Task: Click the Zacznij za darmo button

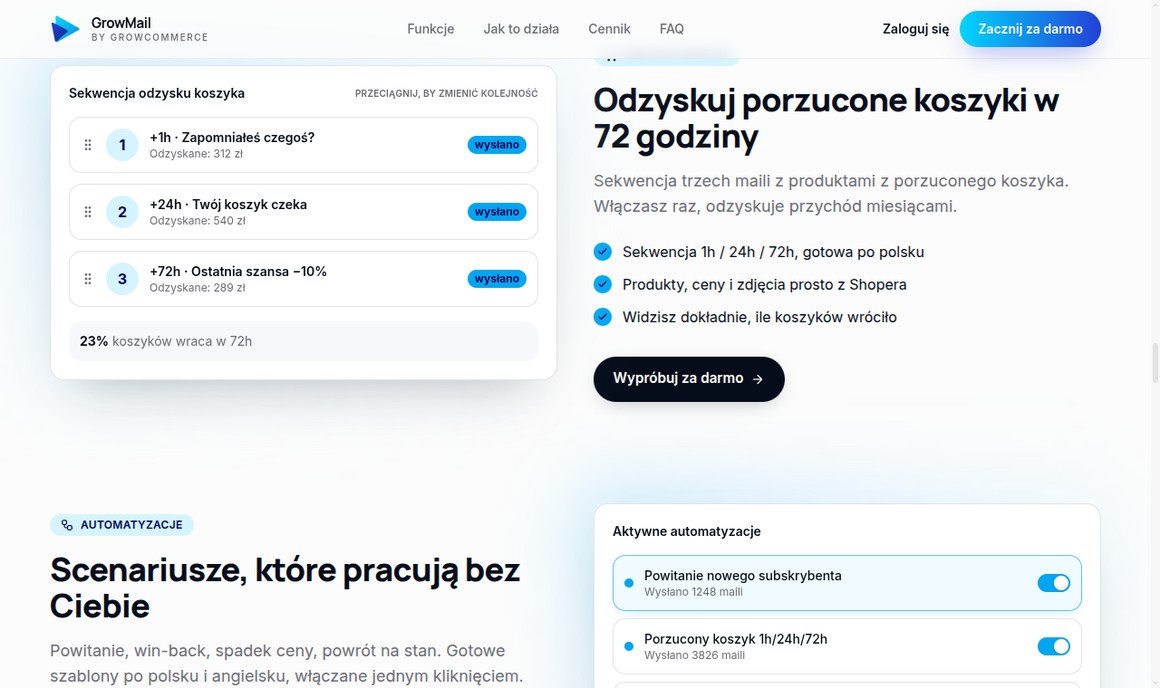Action: click(x=1030, y=29)
